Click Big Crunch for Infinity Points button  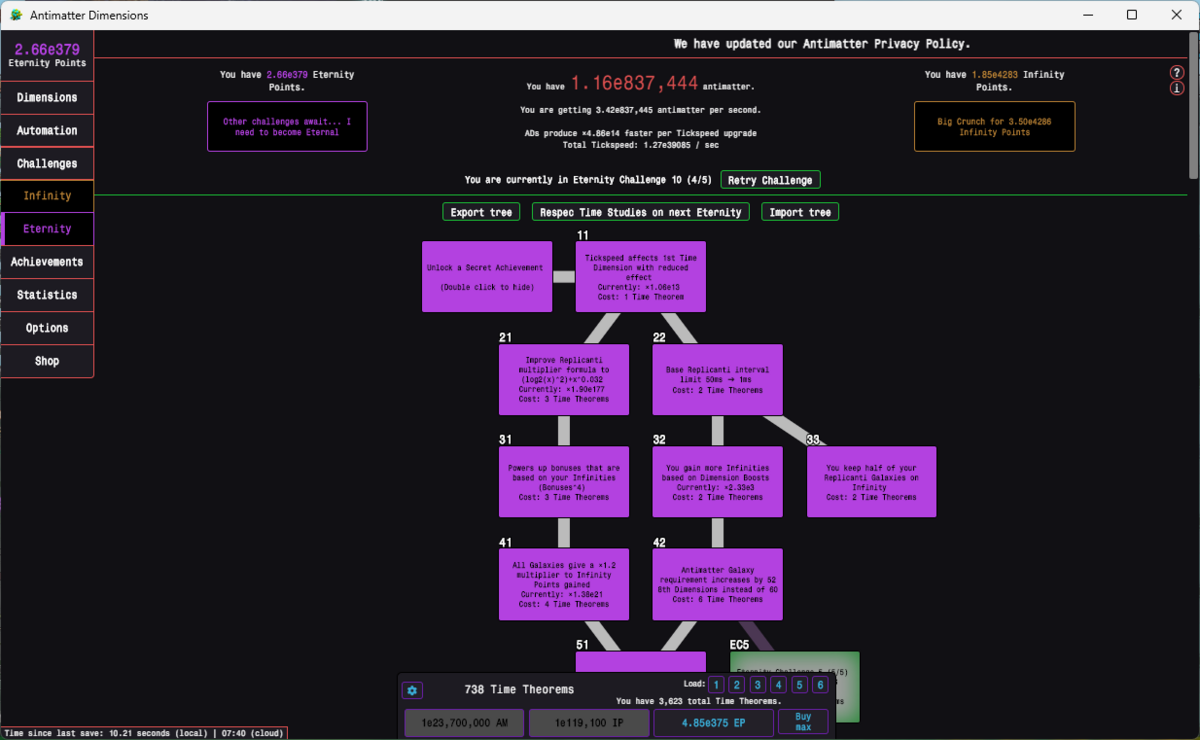(x=994, y=126)
